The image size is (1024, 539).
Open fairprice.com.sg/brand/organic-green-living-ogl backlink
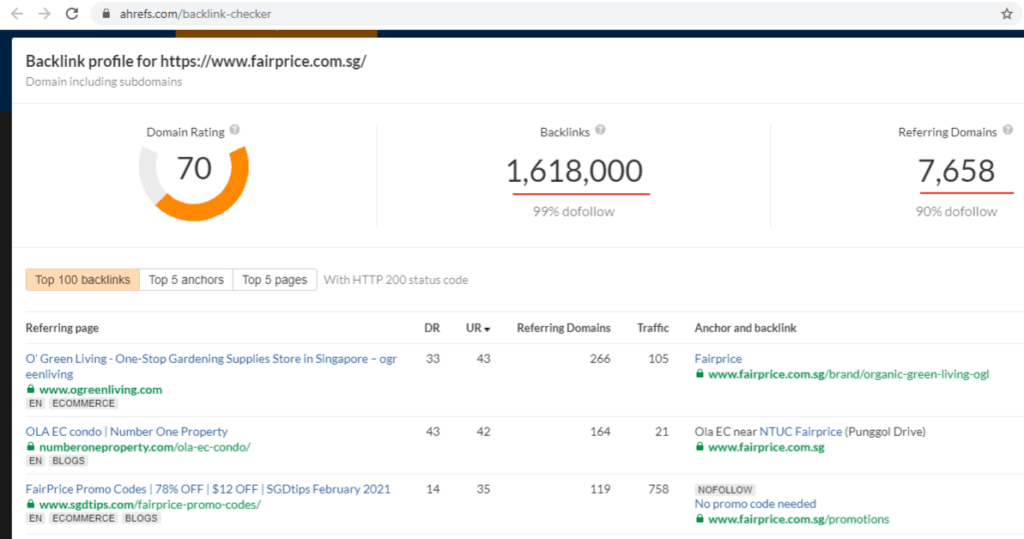(x=848, y=374)
